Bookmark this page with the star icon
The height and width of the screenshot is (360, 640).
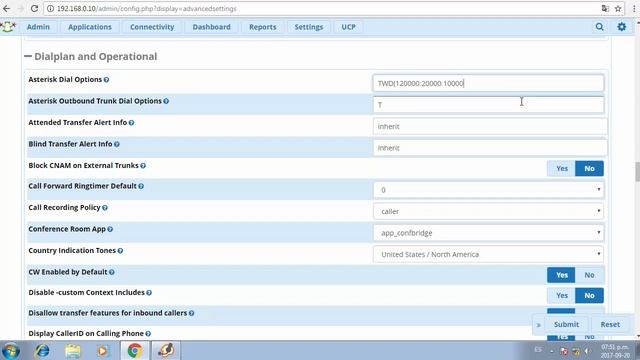tap(618, 9)
